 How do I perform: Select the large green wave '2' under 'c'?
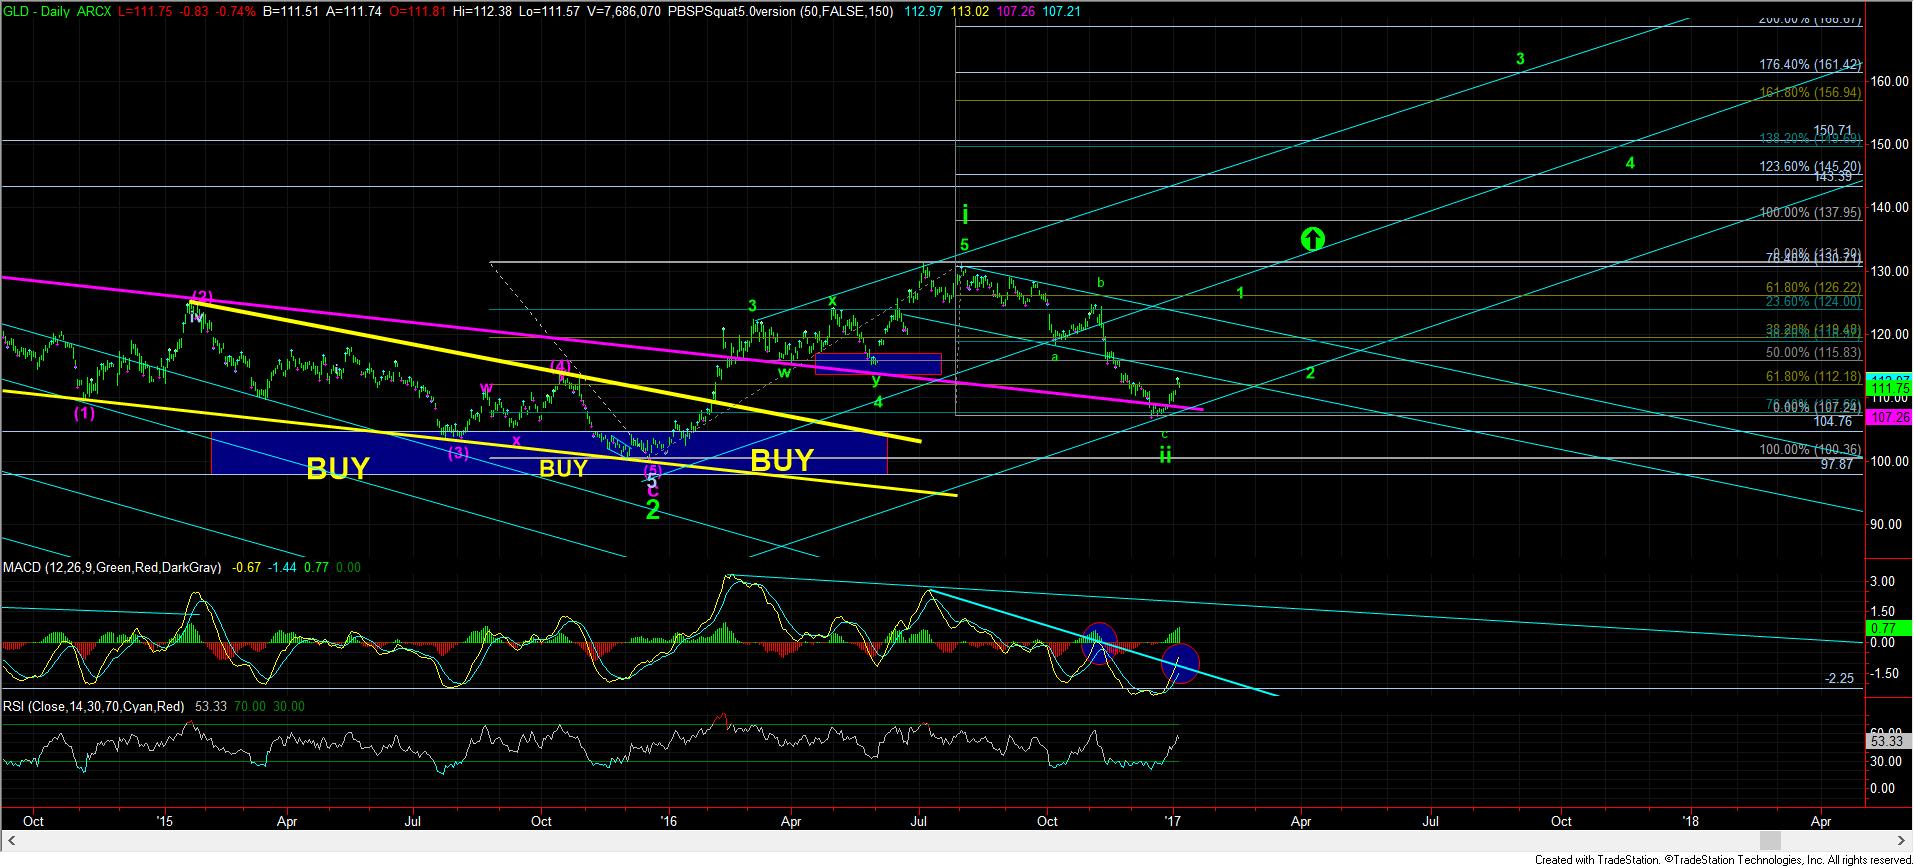click(x=653, y=511)
